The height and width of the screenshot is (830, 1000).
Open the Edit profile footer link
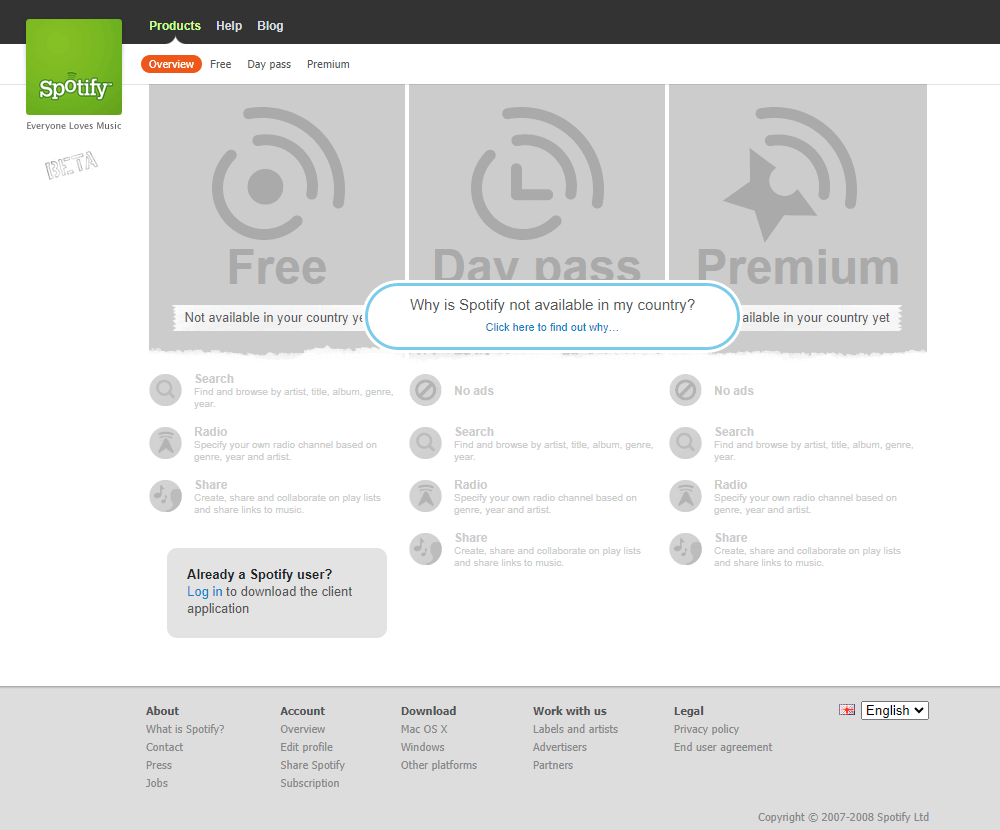point(307,747)
